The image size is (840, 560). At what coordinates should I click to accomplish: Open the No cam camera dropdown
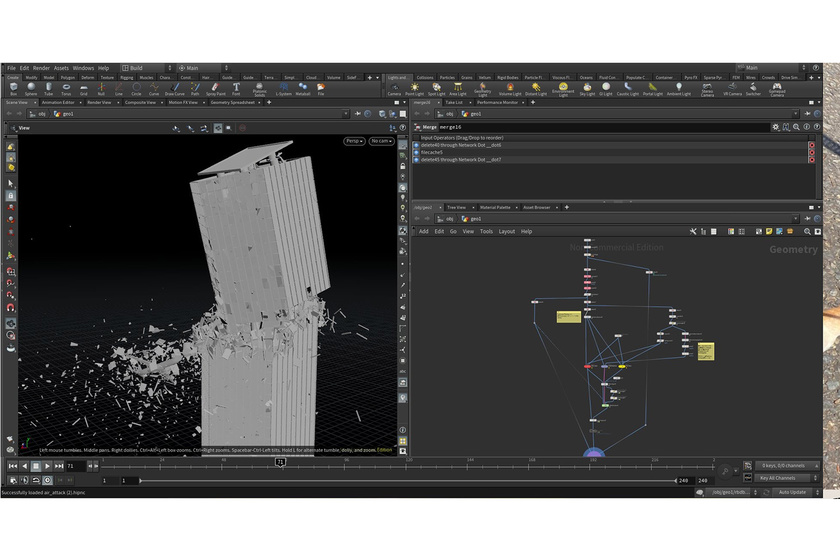[x=381, y=141]
